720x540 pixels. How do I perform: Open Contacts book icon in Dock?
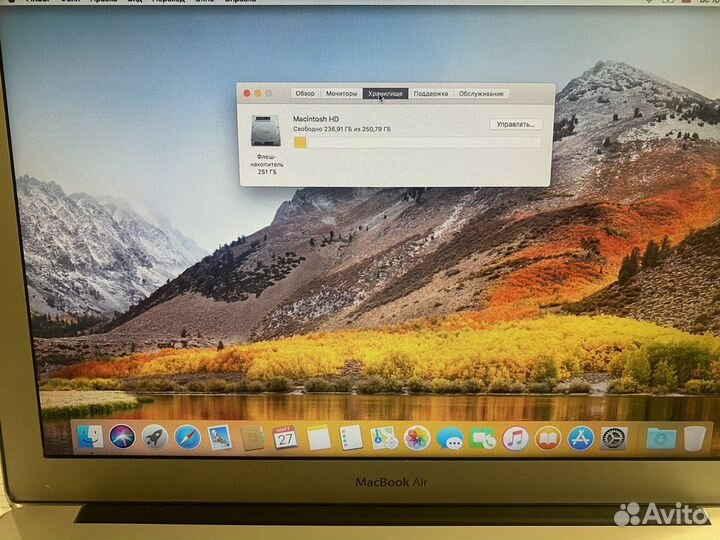point(252,438)
